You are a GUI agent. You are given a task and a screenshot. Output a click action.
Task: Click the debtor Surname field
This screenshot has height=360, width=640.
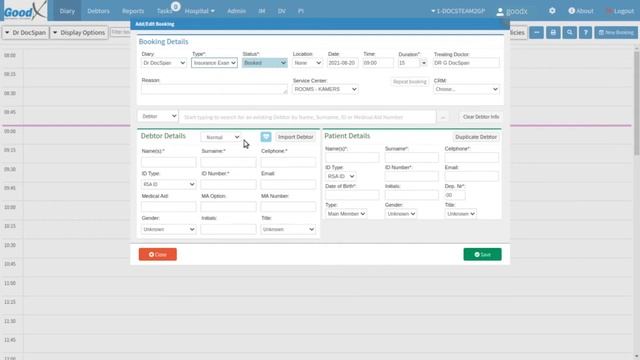(x=228, y=162)
